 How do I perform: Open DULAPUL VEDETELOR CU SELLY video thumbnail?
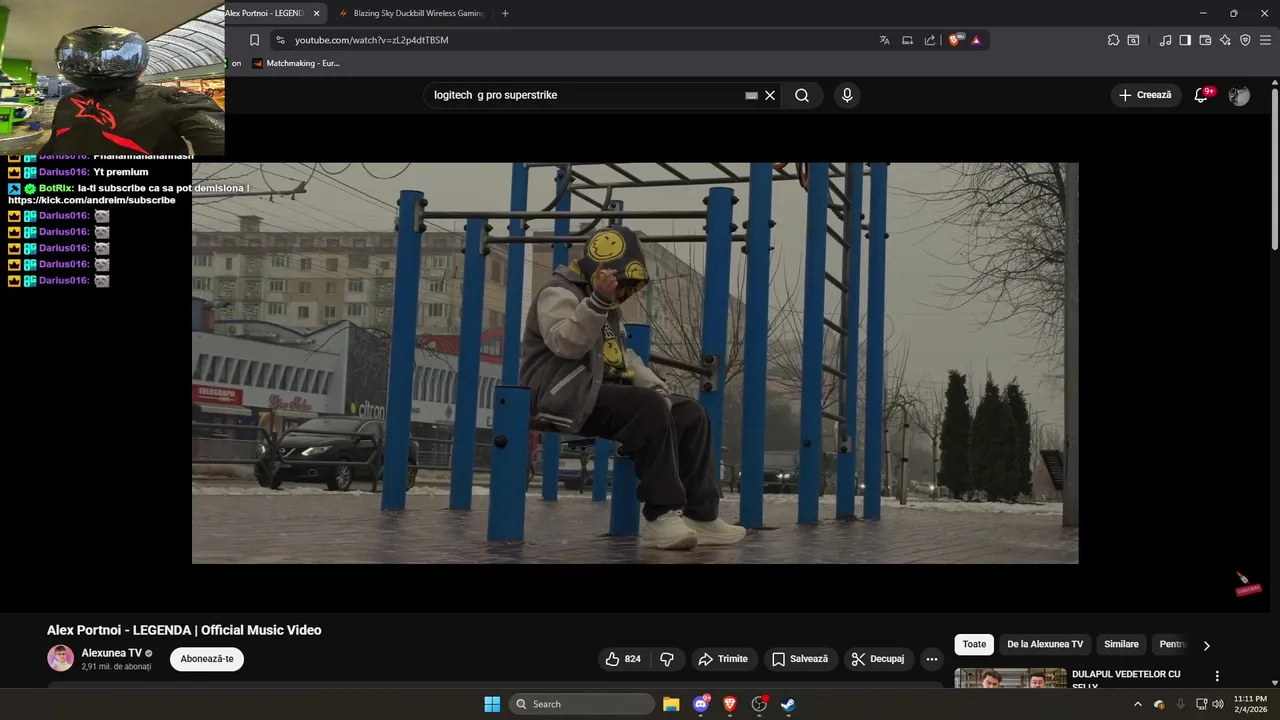coord(1010,678)
